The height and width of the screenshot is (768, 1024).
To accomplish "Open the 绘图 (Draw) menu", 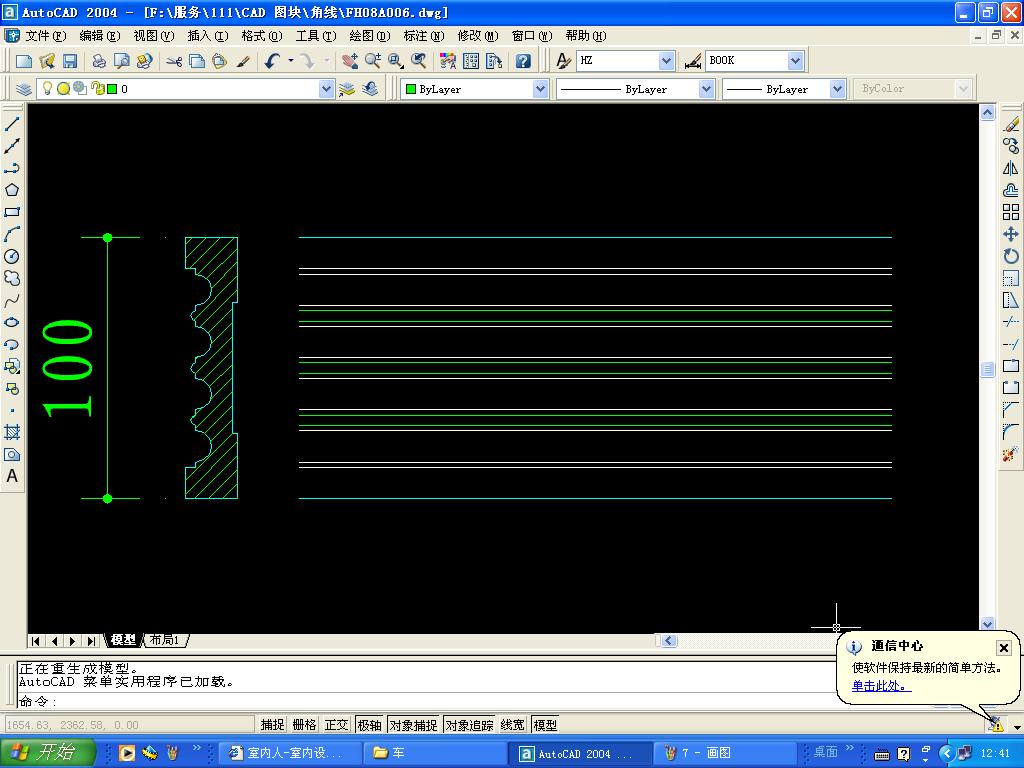I will [x=369, y=36].
